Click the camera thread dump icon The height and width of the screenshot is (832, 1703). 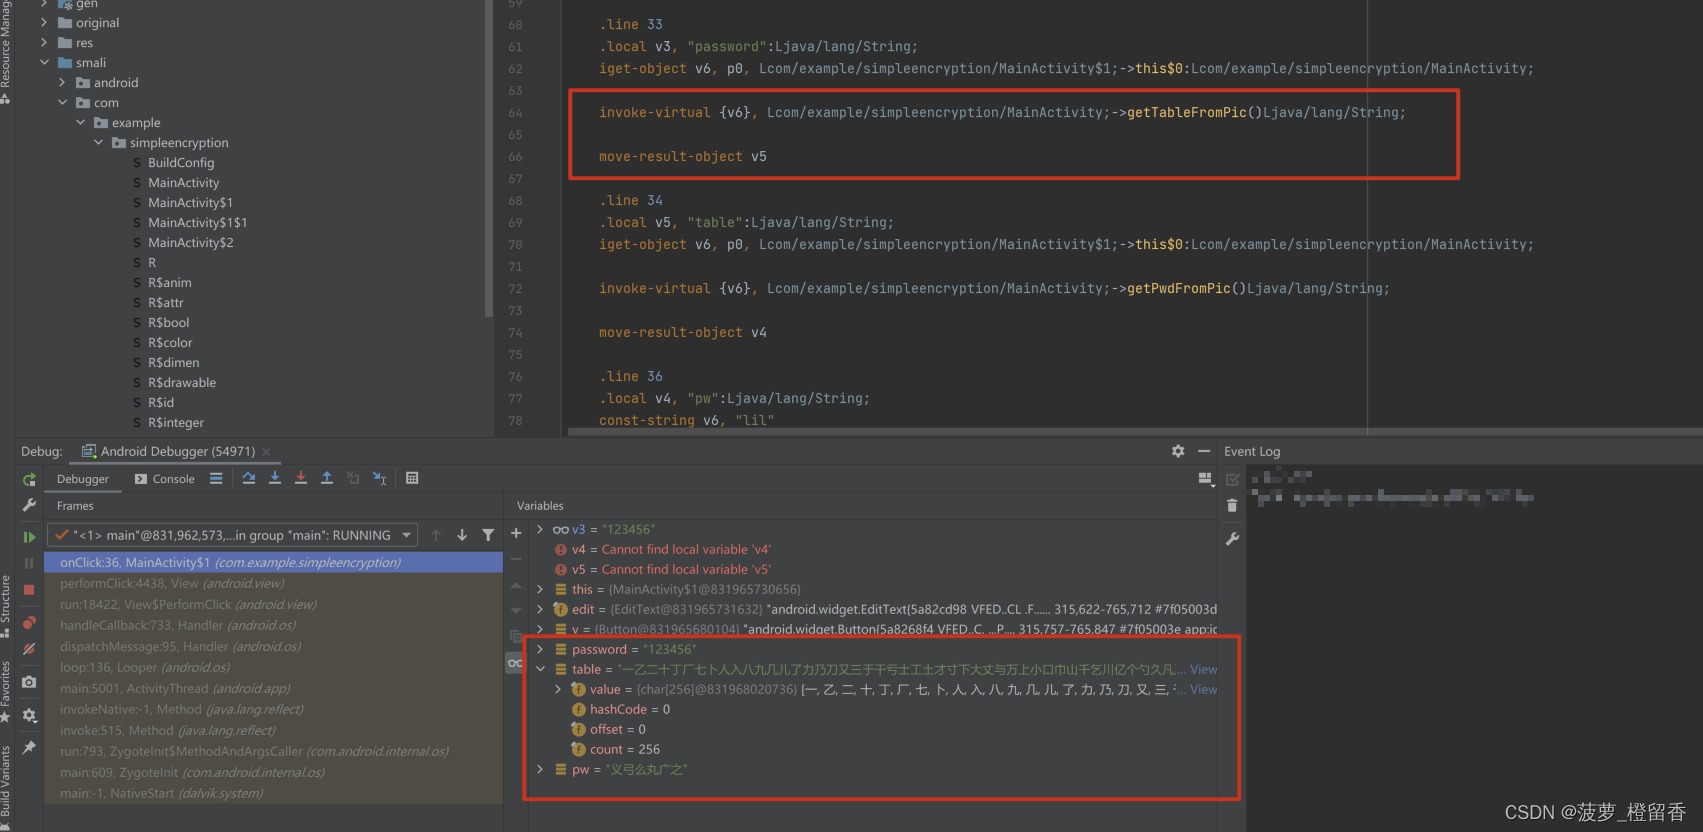pyautogui.click(x=29, y=682)
